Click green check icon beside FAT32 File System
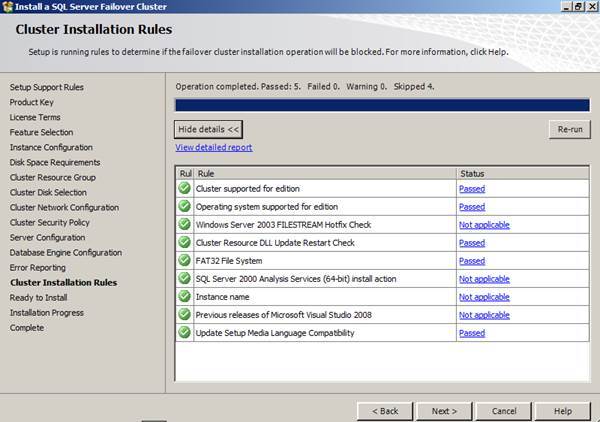This screenshot has height=422, width=600. (184, 260)
